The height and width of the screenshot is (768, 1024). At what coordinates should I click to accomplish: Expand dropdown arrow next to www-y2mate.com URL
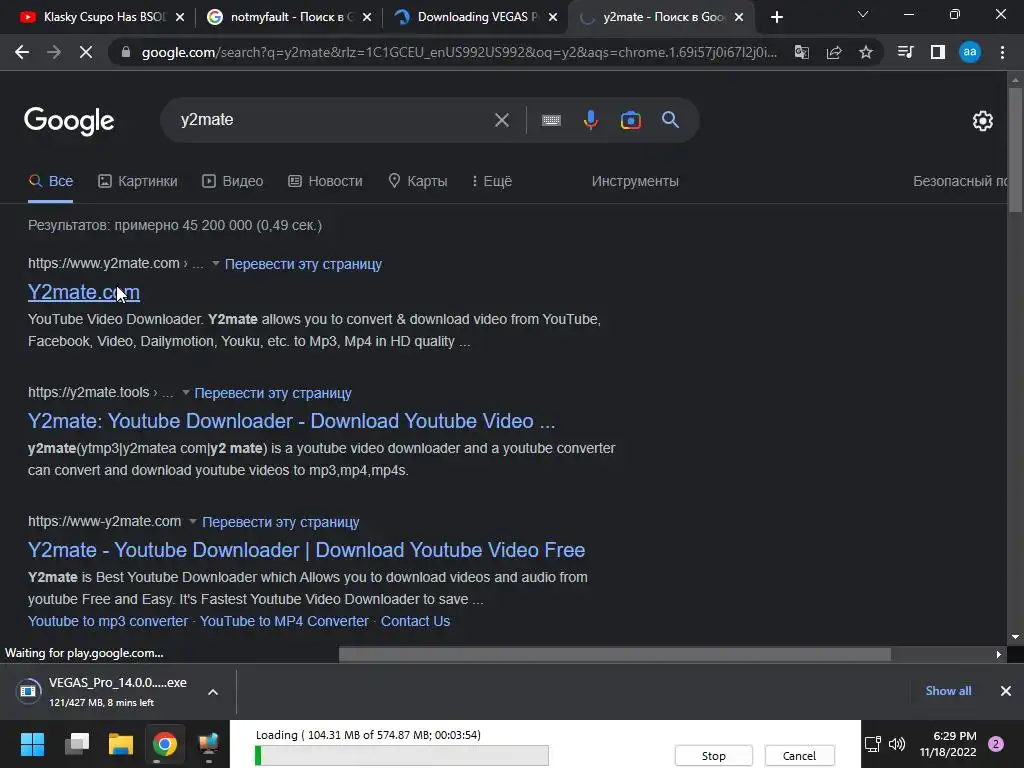pos(193,522)
